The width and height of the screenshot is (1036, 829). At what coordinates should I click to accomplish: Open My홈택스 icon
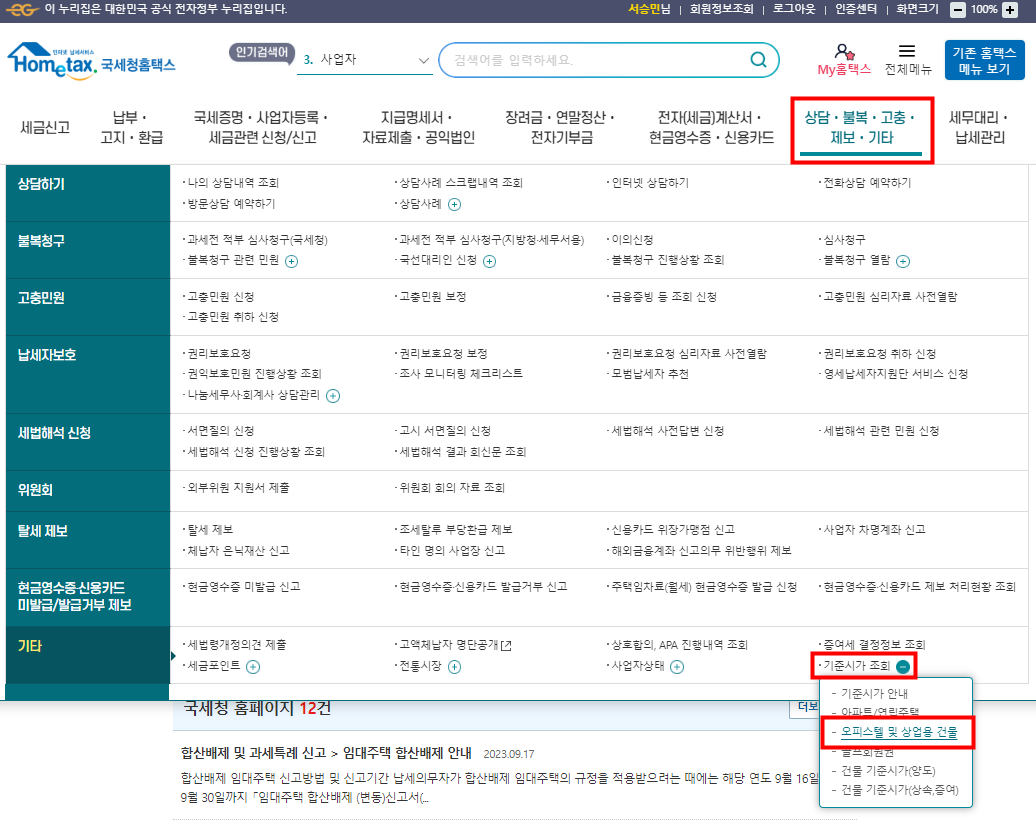point(844,59)
